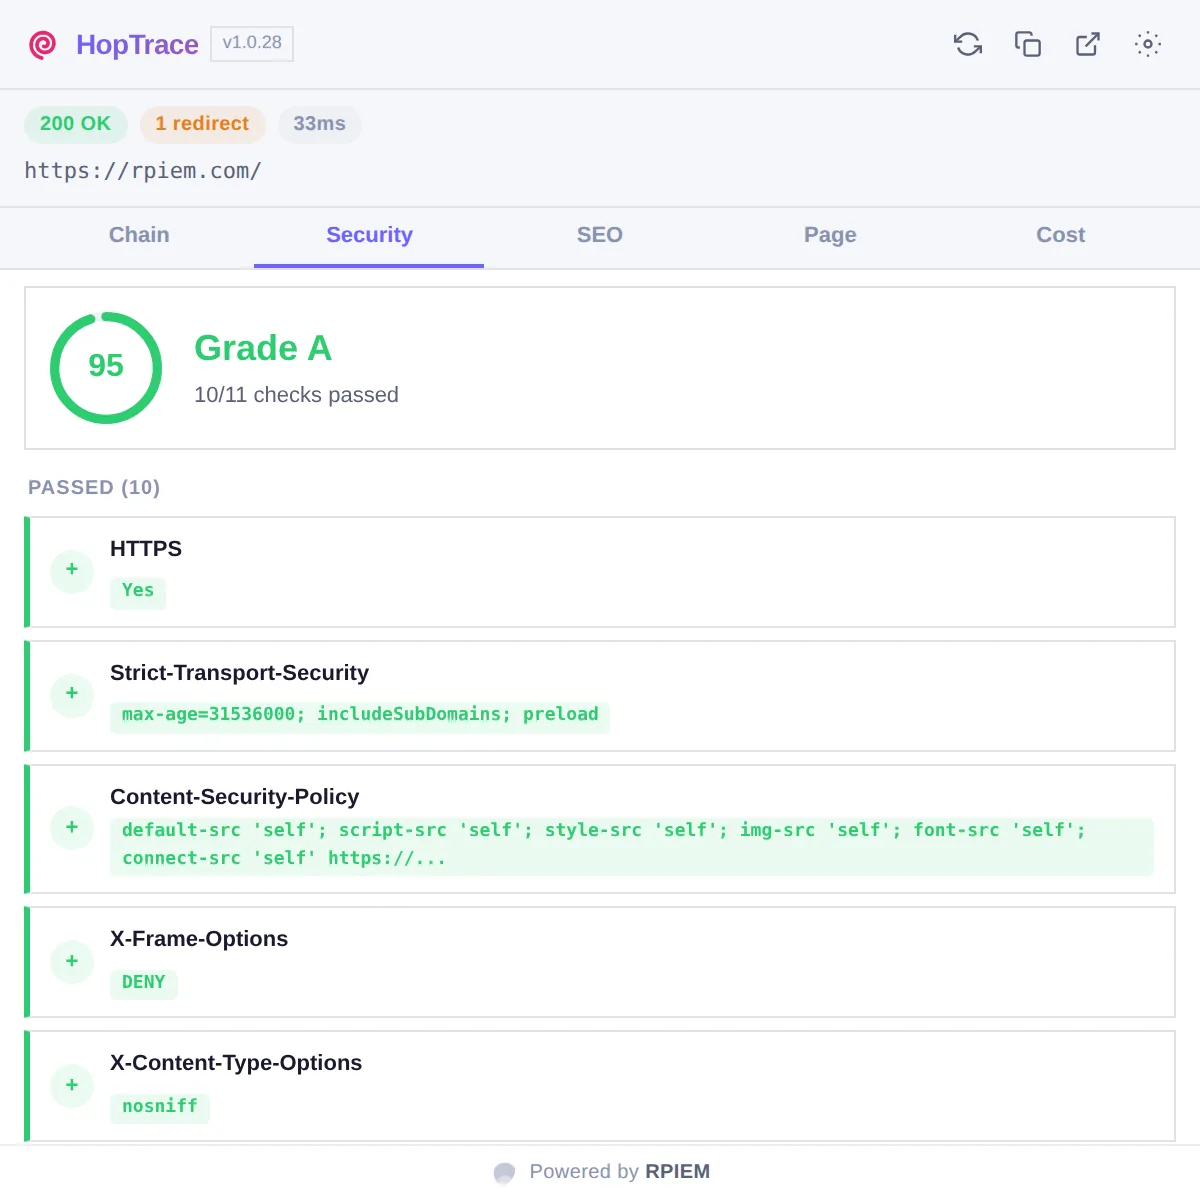Click the Content-Security-Policy title
The image size is (1200, 1200).
click(x=234, y=797)
